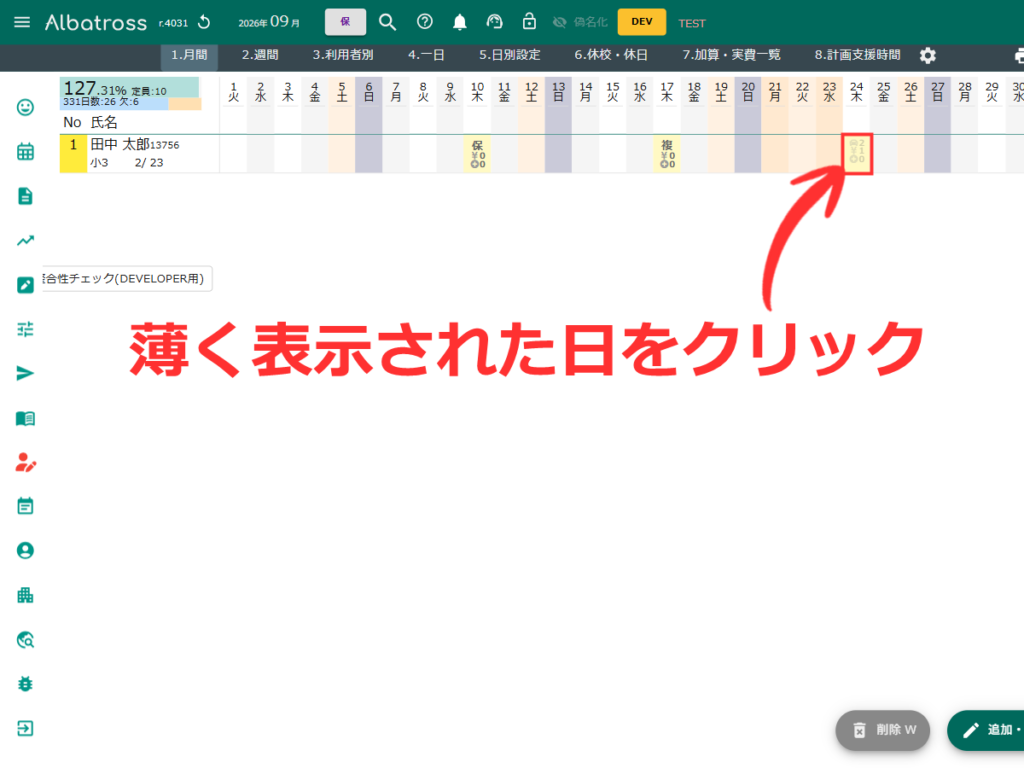This screenshot has width=1024, height=768.
Task: Open settings gear in the tab bar
Action: click(927, 56)
